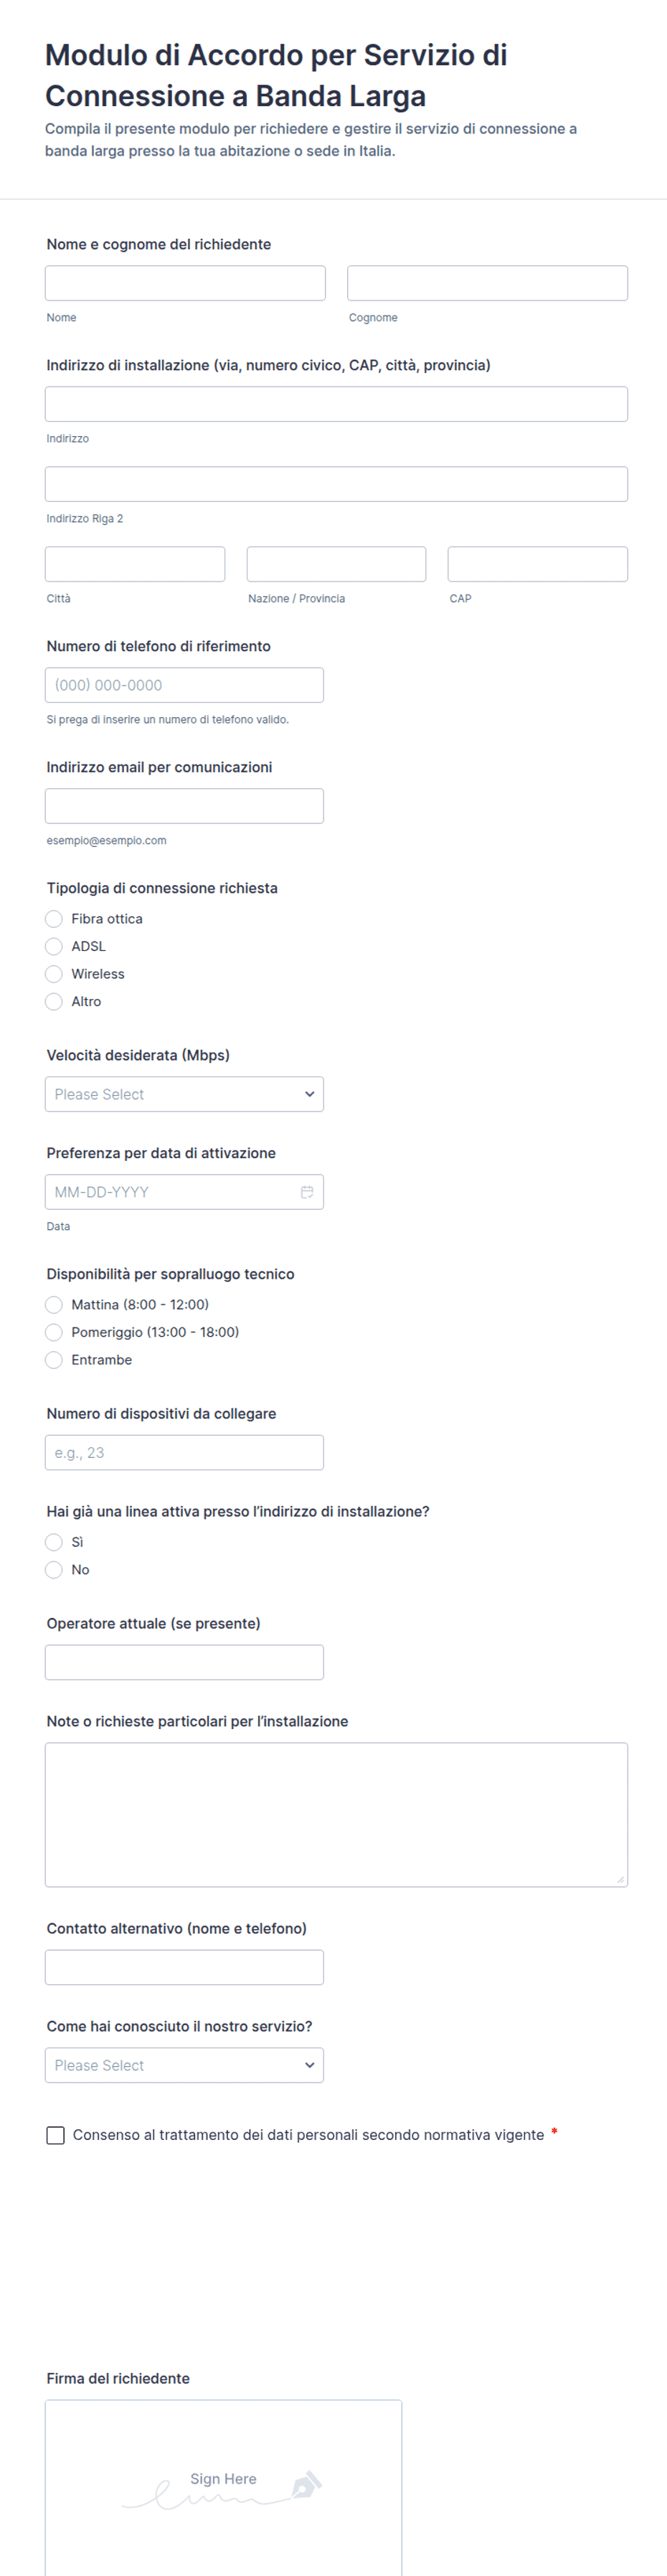Open the calendar icon in activation date field

[307, 1192]
